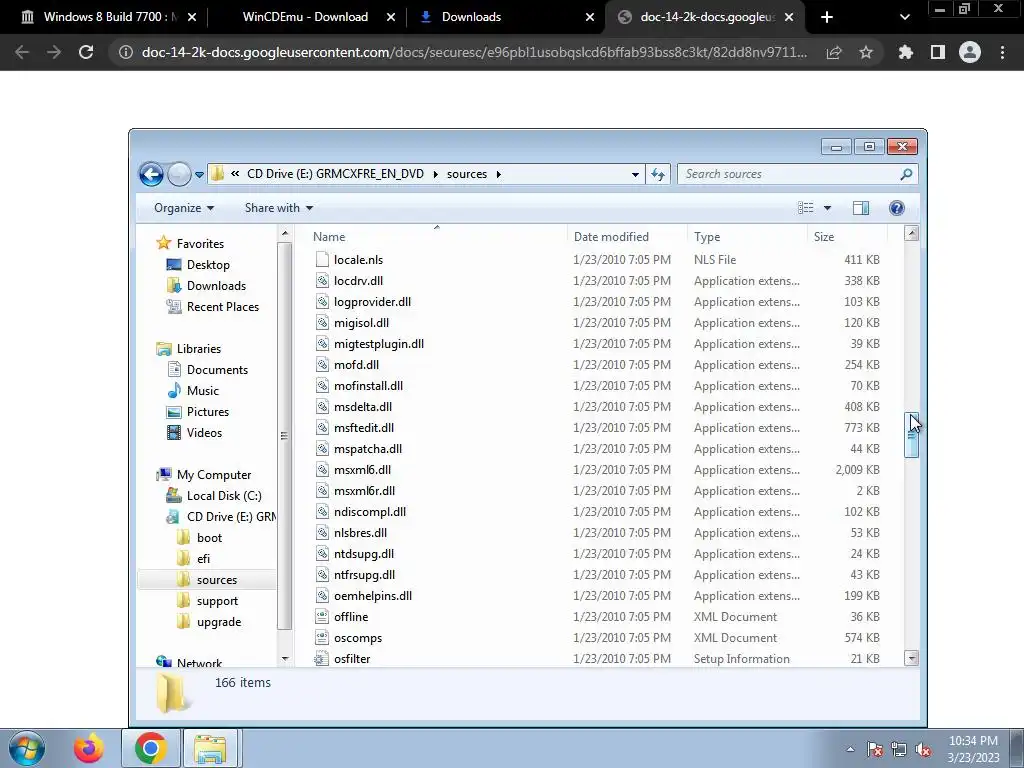Select the offline XML document icon

click(322, 616)
